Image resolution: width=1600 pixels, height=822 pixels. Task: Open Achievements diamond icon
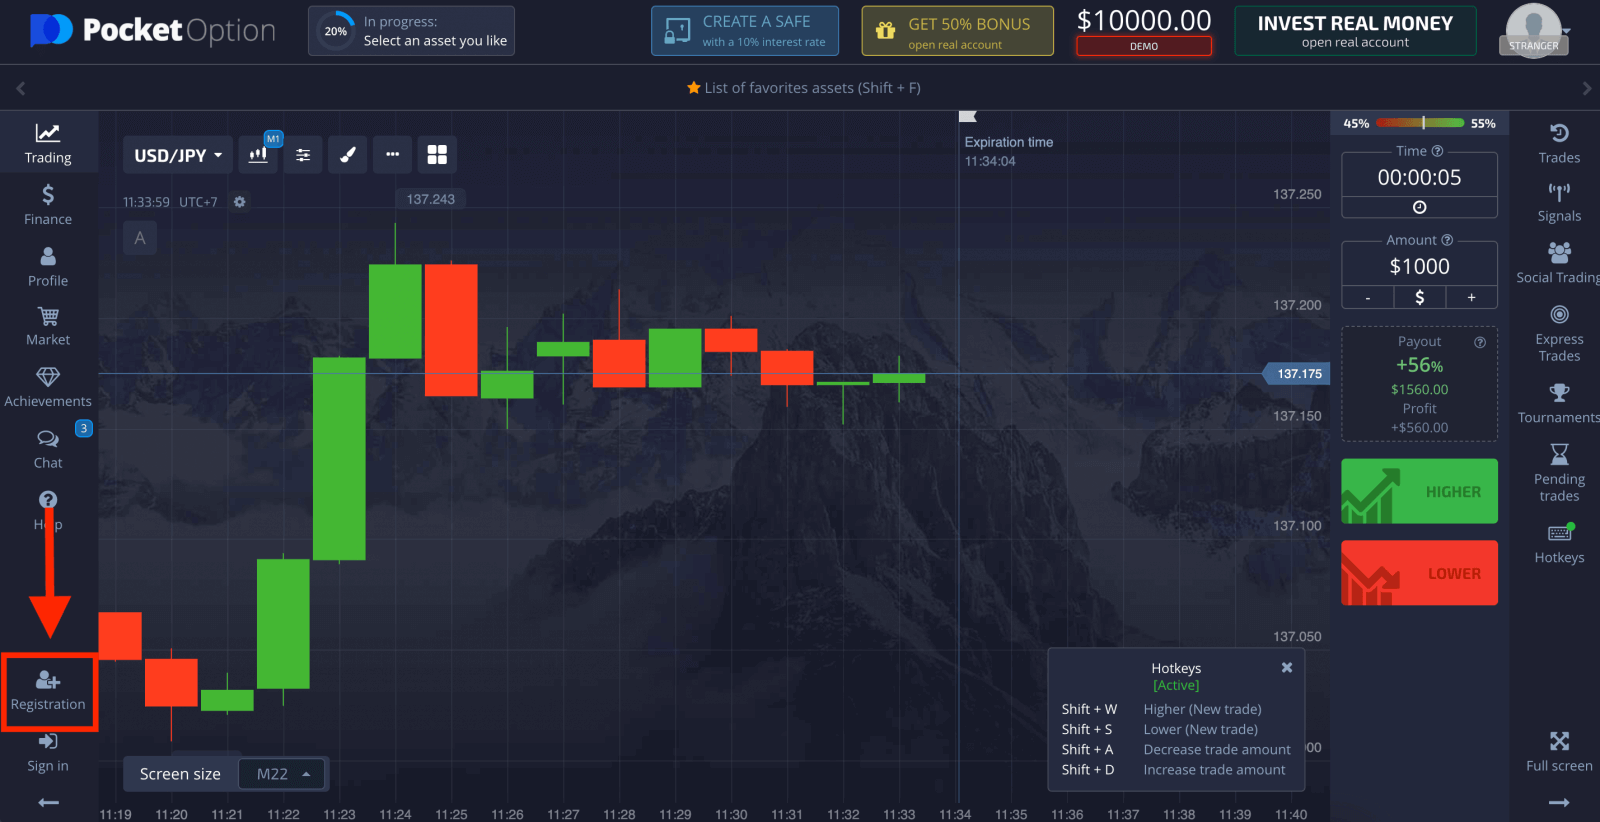[48, 387]
